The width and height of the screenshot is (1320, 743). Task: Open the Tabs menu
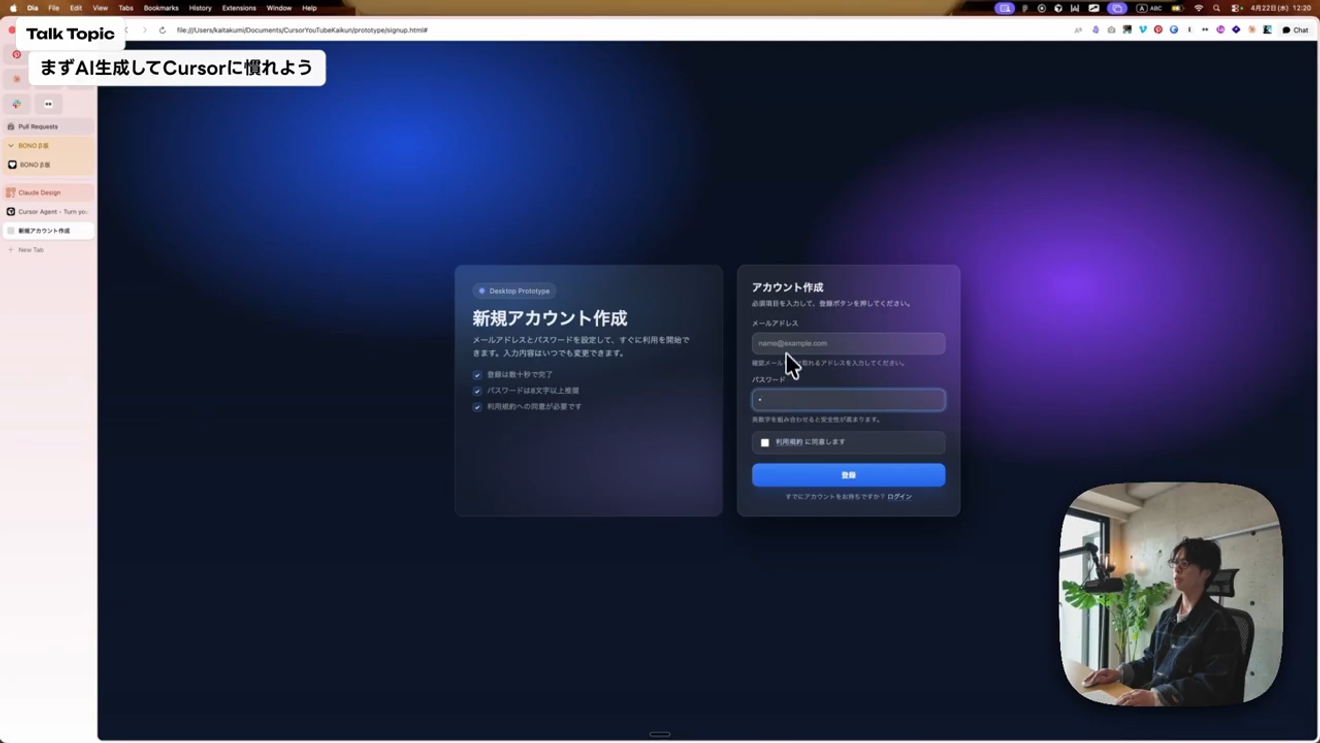pyautogui.click(x=126, y=8)
